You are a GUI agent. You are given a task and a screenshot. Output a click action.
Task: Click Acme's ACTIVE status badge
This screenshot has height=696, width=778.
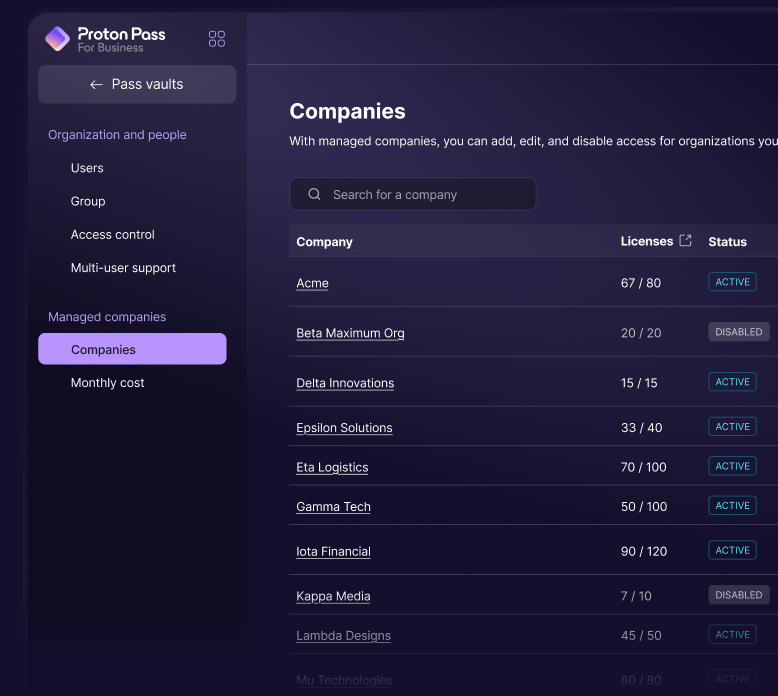pyautogui.click(x=732, y=282)
